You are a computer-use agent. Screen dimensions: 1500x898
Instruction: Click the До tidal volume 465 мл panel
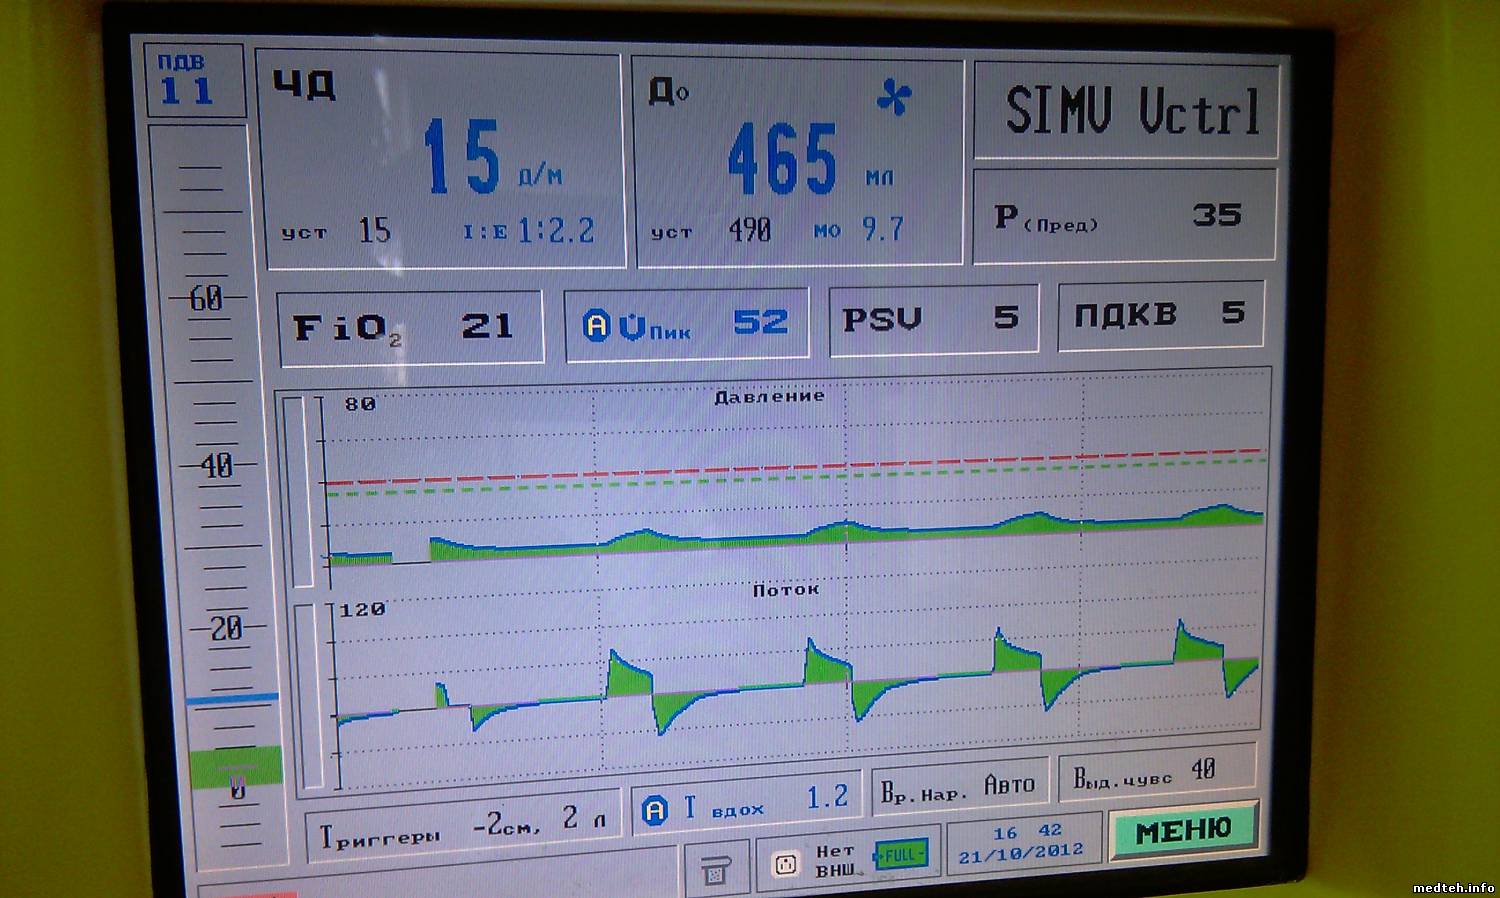tap(797, 162)
